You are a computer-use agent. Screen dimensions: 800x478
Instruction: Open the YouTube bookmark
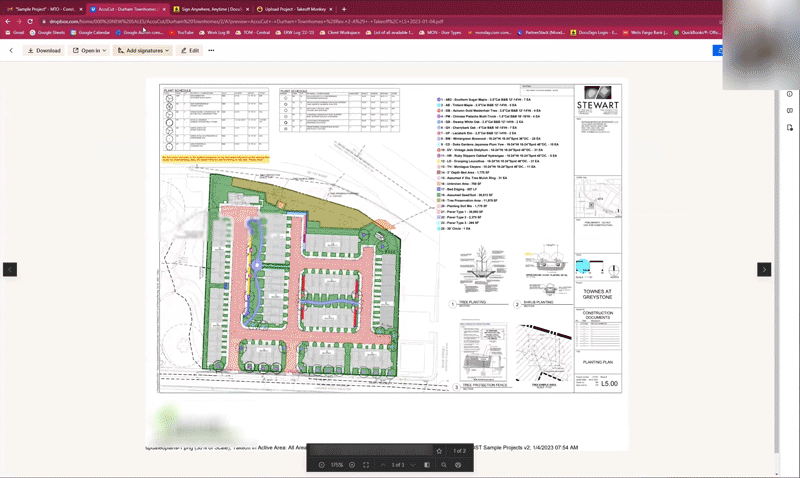[x=182, y=32]
